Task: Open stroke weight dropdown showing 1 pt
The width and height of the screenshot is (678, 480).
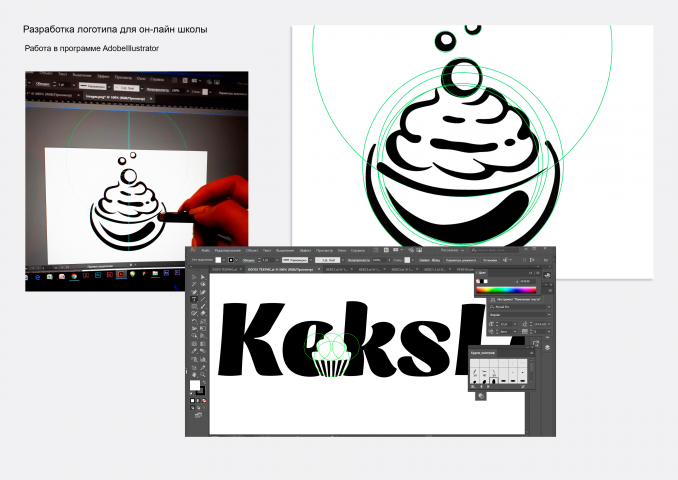Action: pyautogui.click(x=277, y=260)
